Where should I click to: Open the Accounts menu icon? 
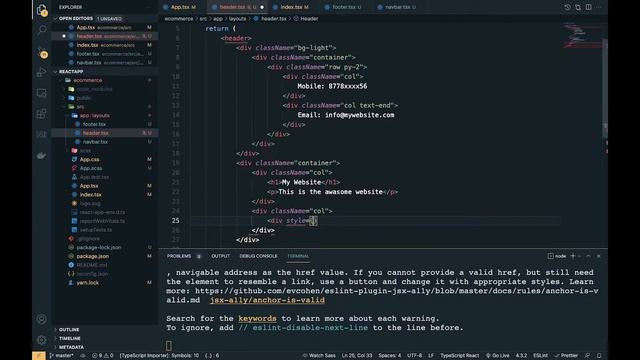point(41,319)
